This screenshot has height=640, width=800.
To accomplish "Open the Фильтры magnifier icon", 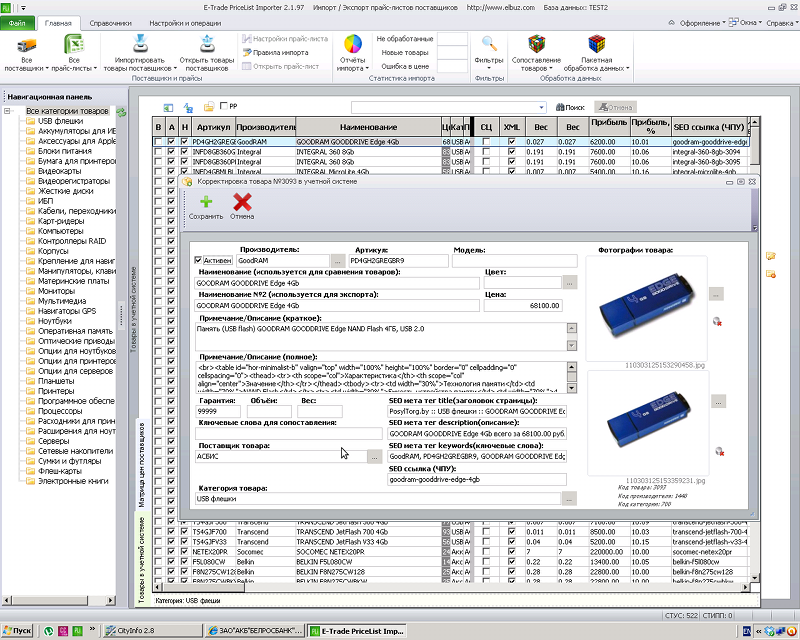I will 489,44.
